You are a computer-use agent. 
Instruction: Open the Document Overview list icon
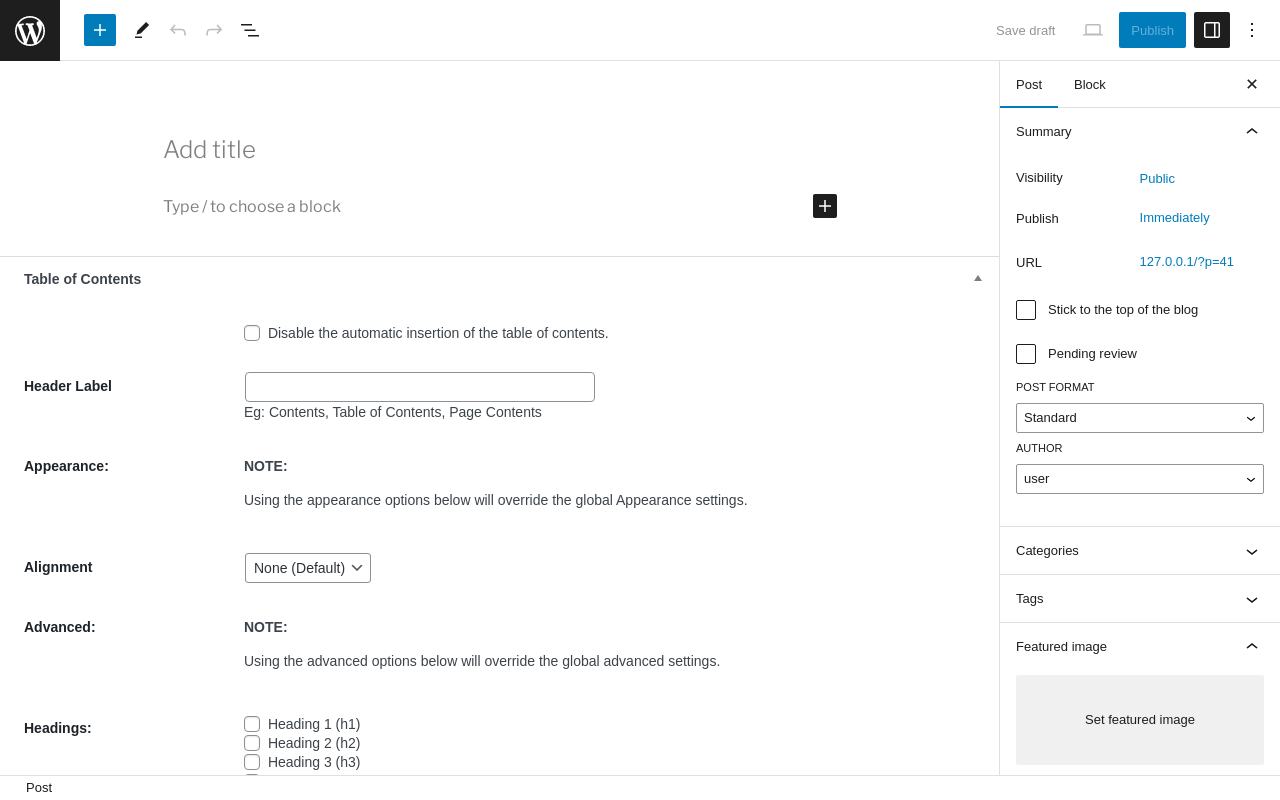(x=250, y=30)
